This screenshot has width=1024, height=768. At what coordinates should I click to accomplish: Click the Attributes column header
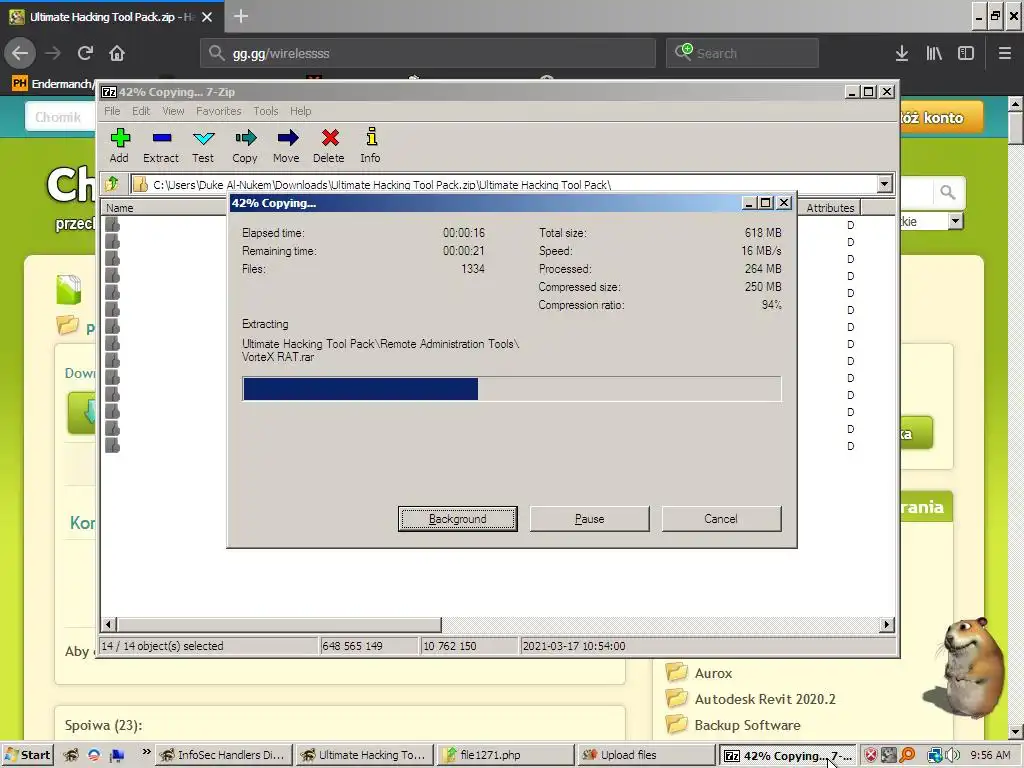coord(829,208)
